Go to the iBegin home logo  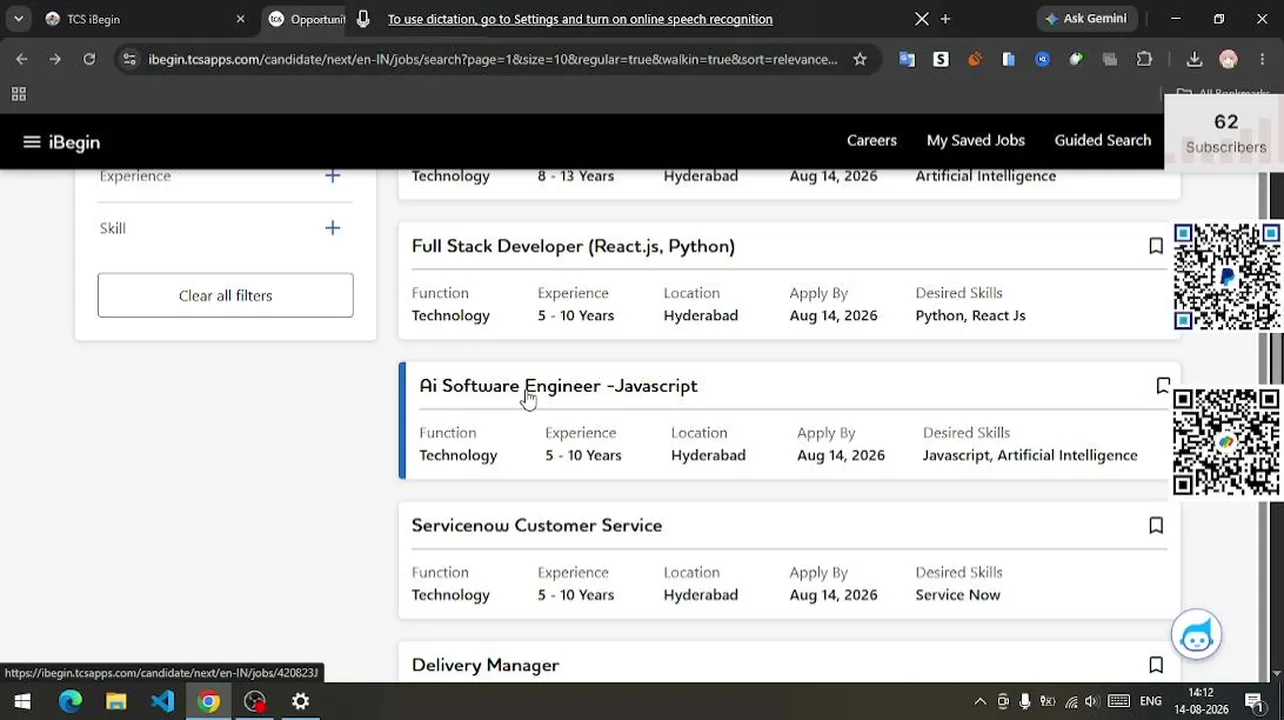click(74, 142)
